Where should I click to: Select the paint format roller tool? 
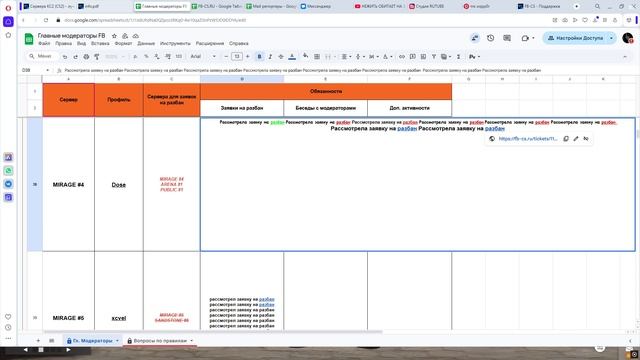(97, 57)
